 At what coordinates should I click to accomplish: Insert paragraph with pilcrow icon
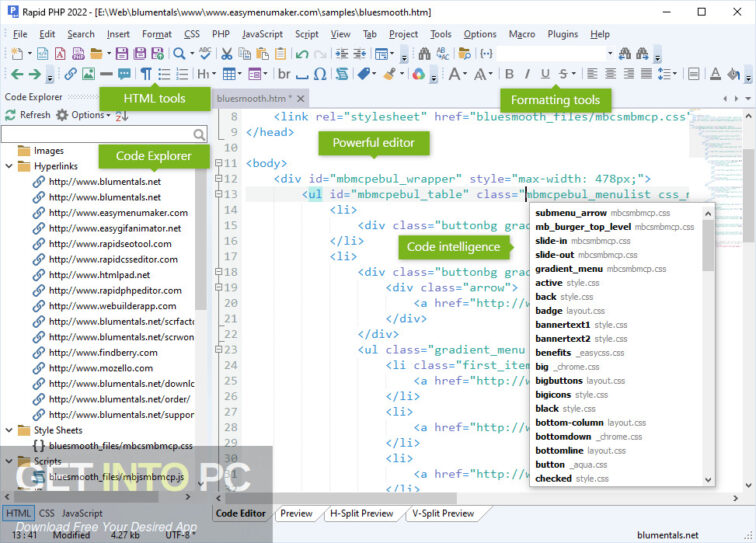(146, 74)
